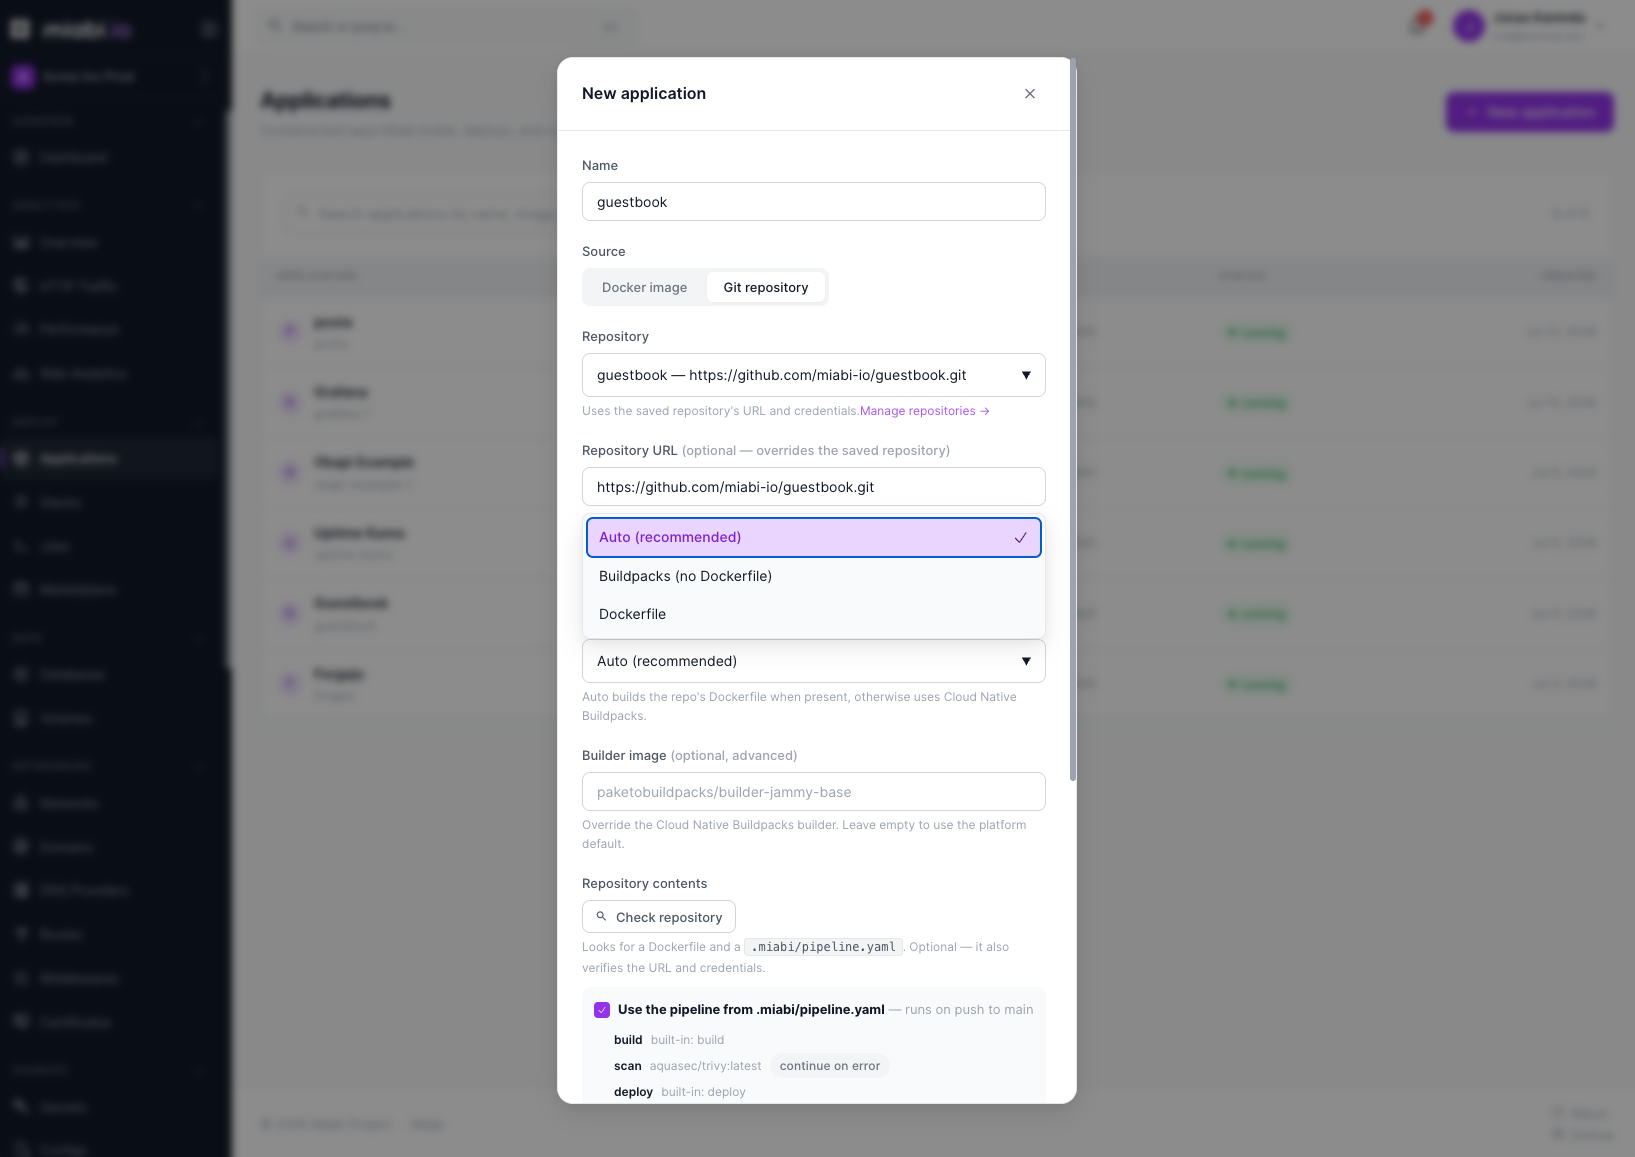Click the checkmark on selected Auto option

point(1021,538)
